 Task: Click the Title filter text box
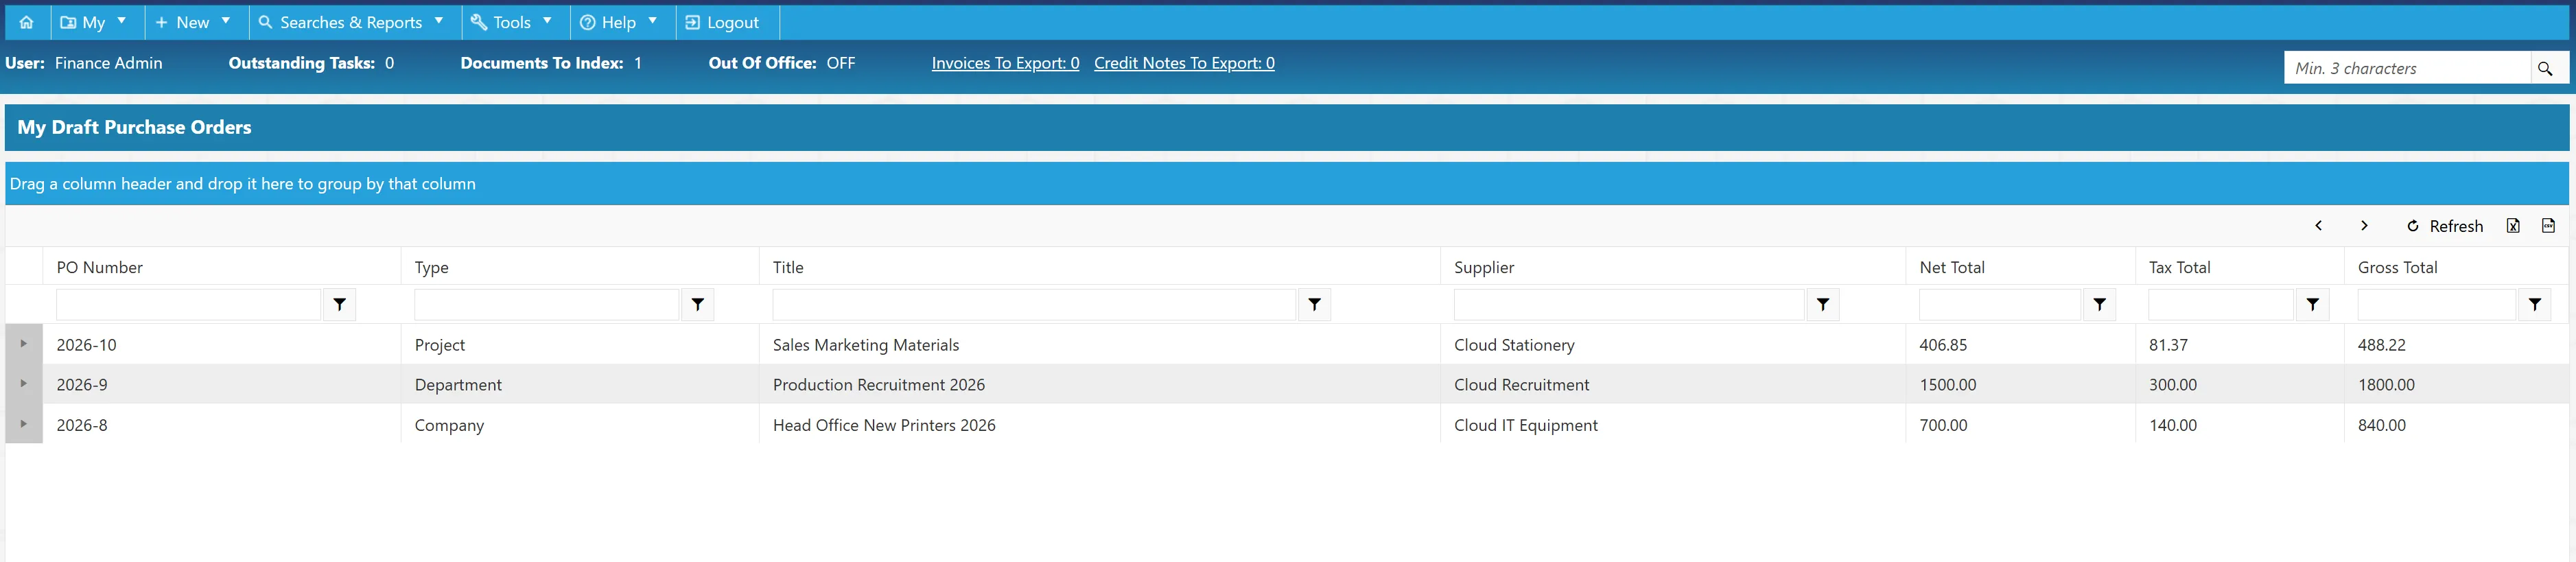[1034, 304]
